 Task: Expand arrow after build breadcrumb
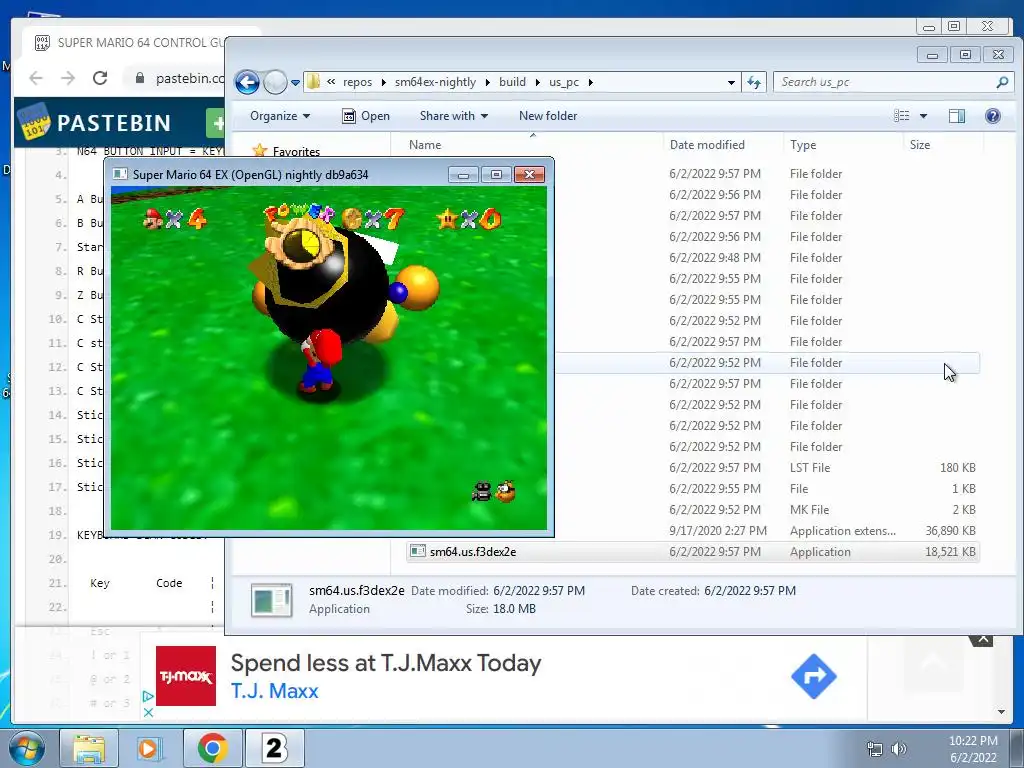click(537, 82)
